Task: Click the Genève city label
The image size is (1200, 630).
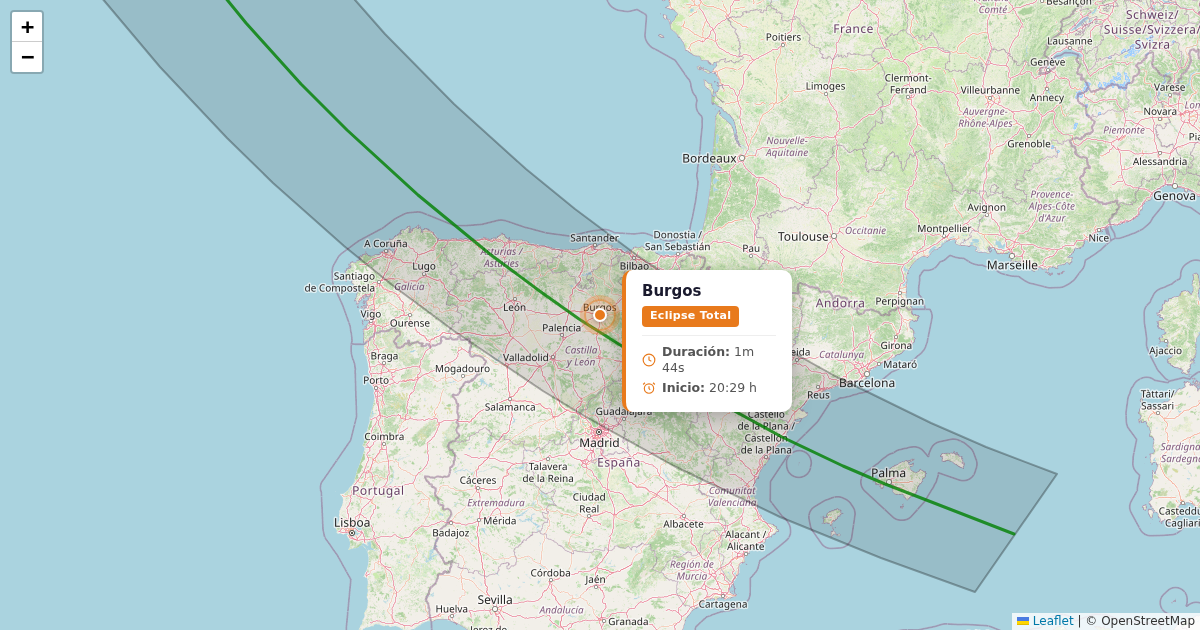Action: point(1048,62)
